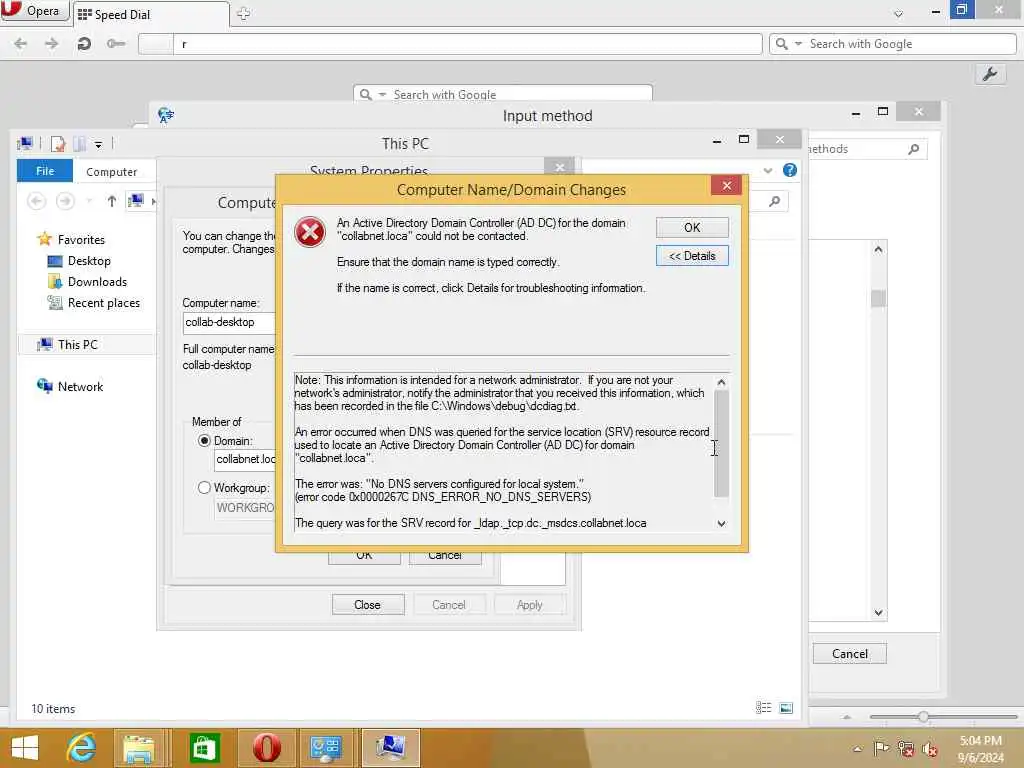
Task: Switch to large icons view in This PC
Action: 786,708
